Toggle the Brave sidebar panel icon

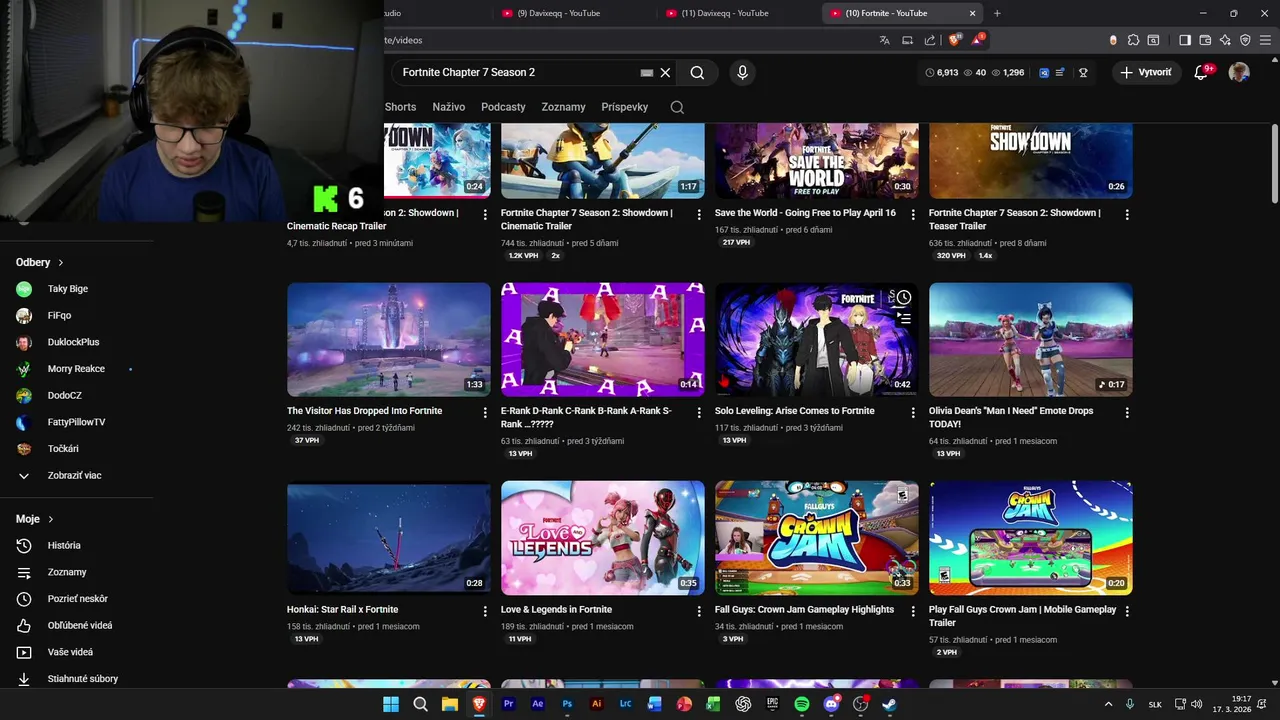point(1185,40)
